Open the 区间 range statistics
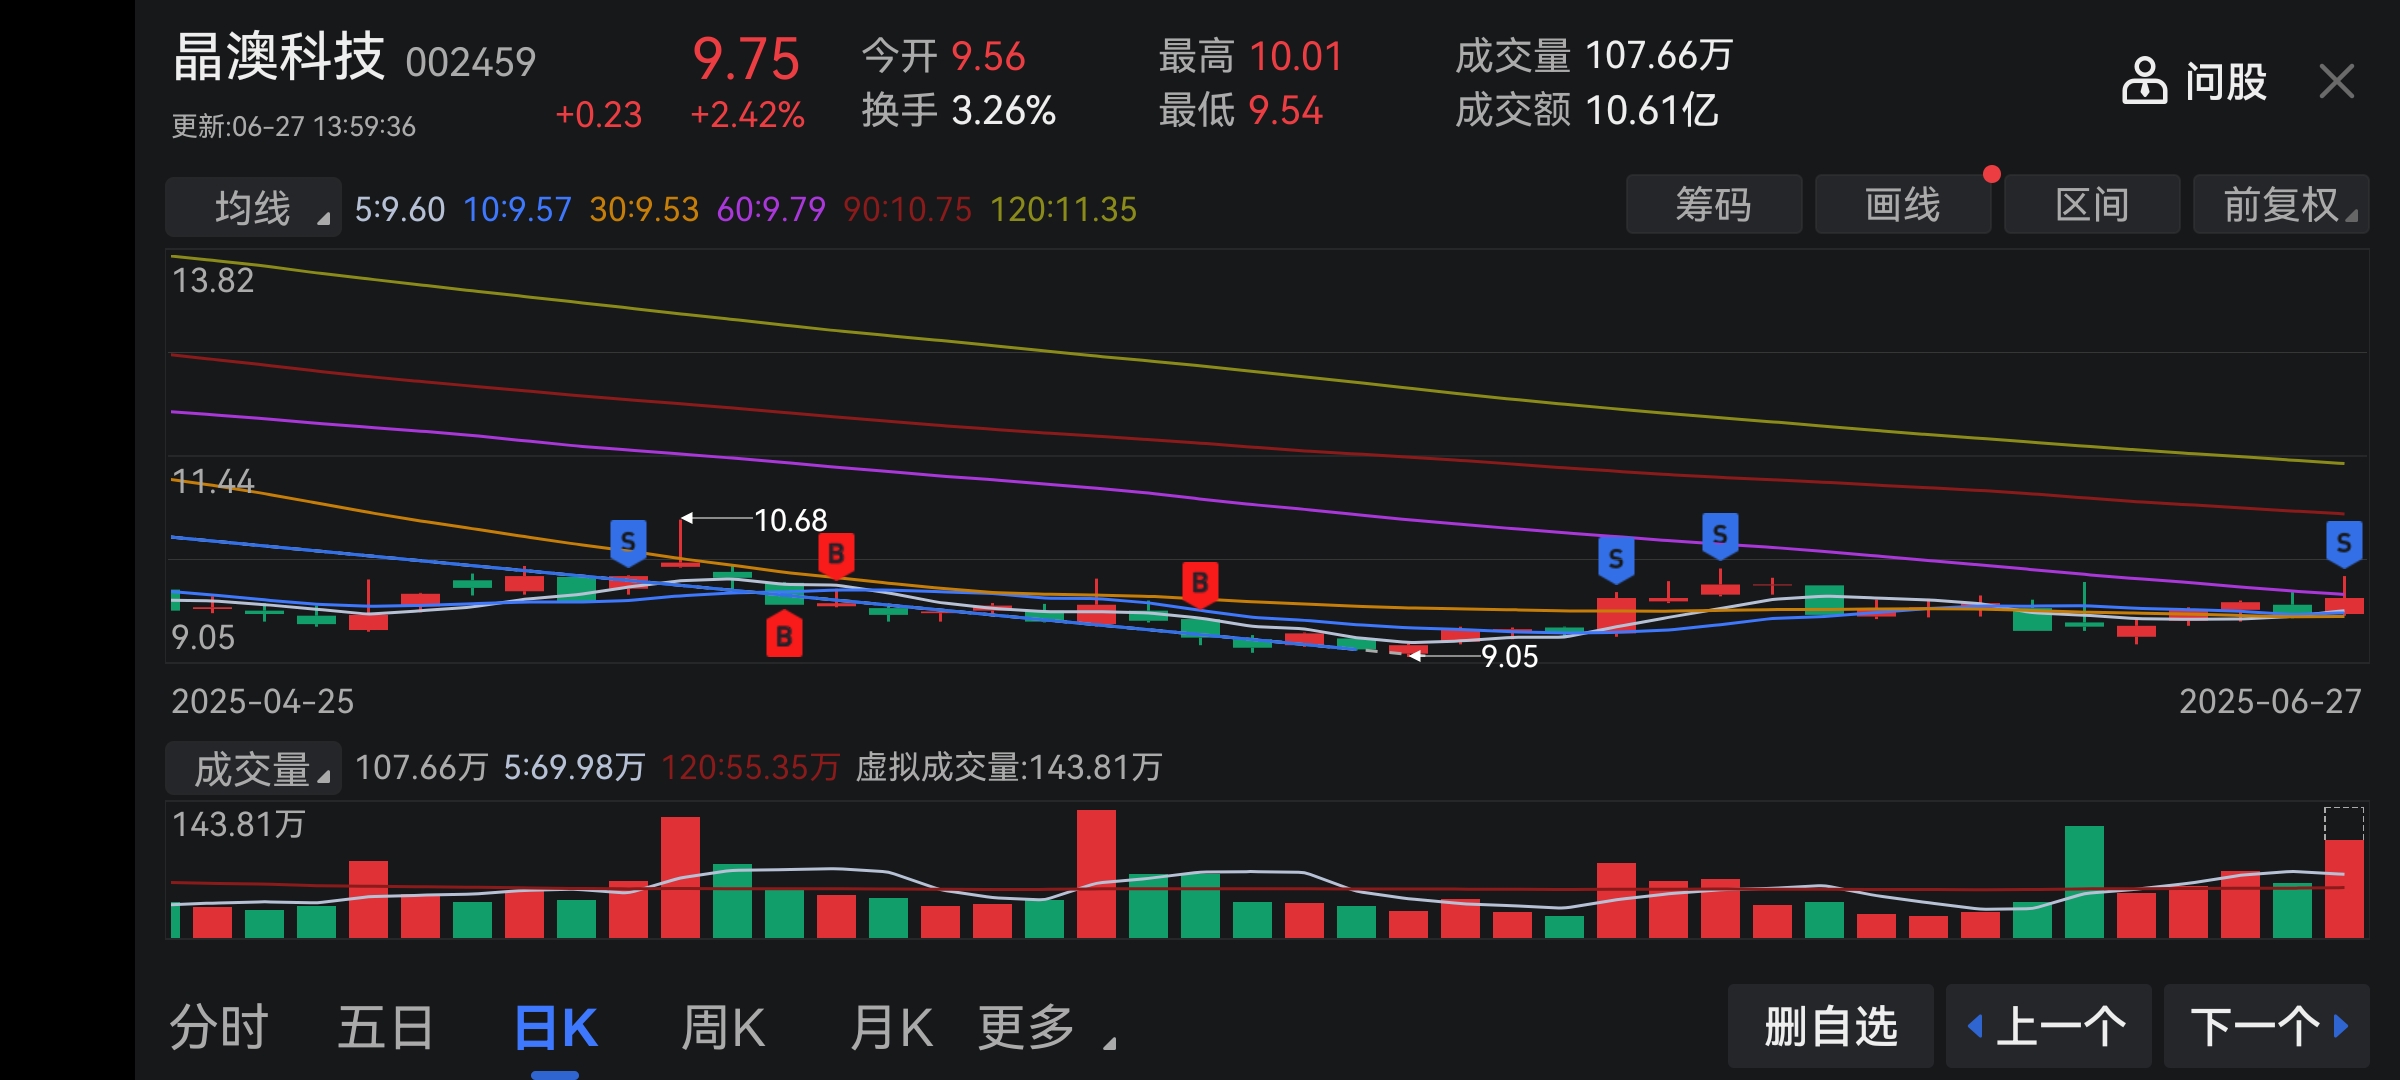 [2092, 205]
